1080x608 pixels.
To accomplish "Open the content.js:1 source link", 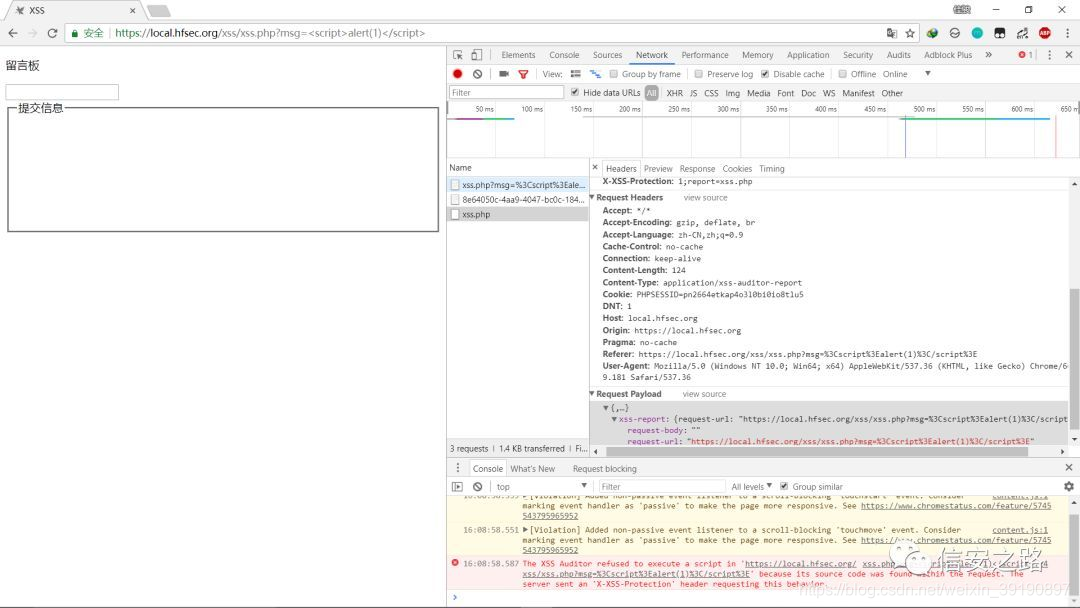I will 1020,530.
